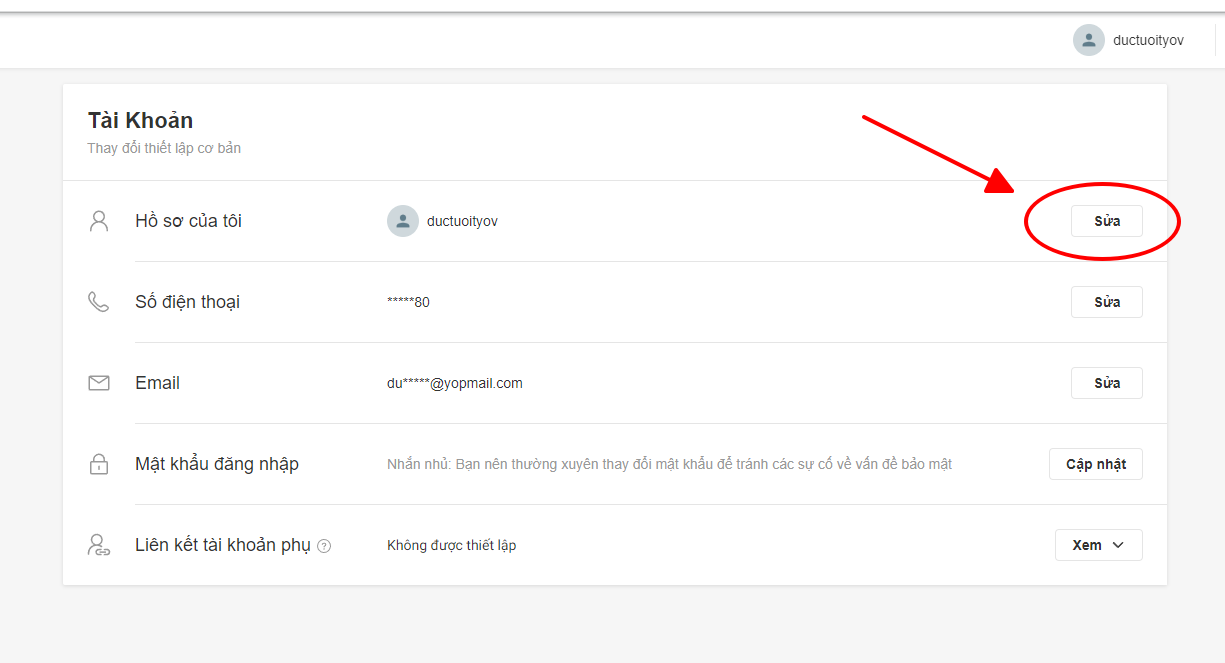Image resolution: width=1225 pixels, height=663 pixels.
Task: Click the Liên kết tài khoản phụ label
Action: (222, 545)
